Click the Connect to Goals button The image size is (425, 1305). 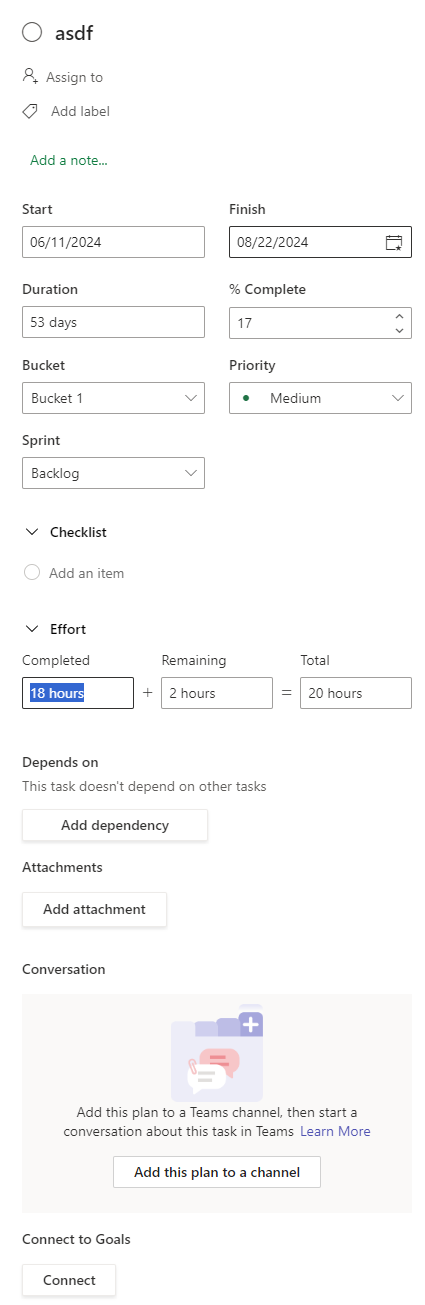click(69, 1280)
